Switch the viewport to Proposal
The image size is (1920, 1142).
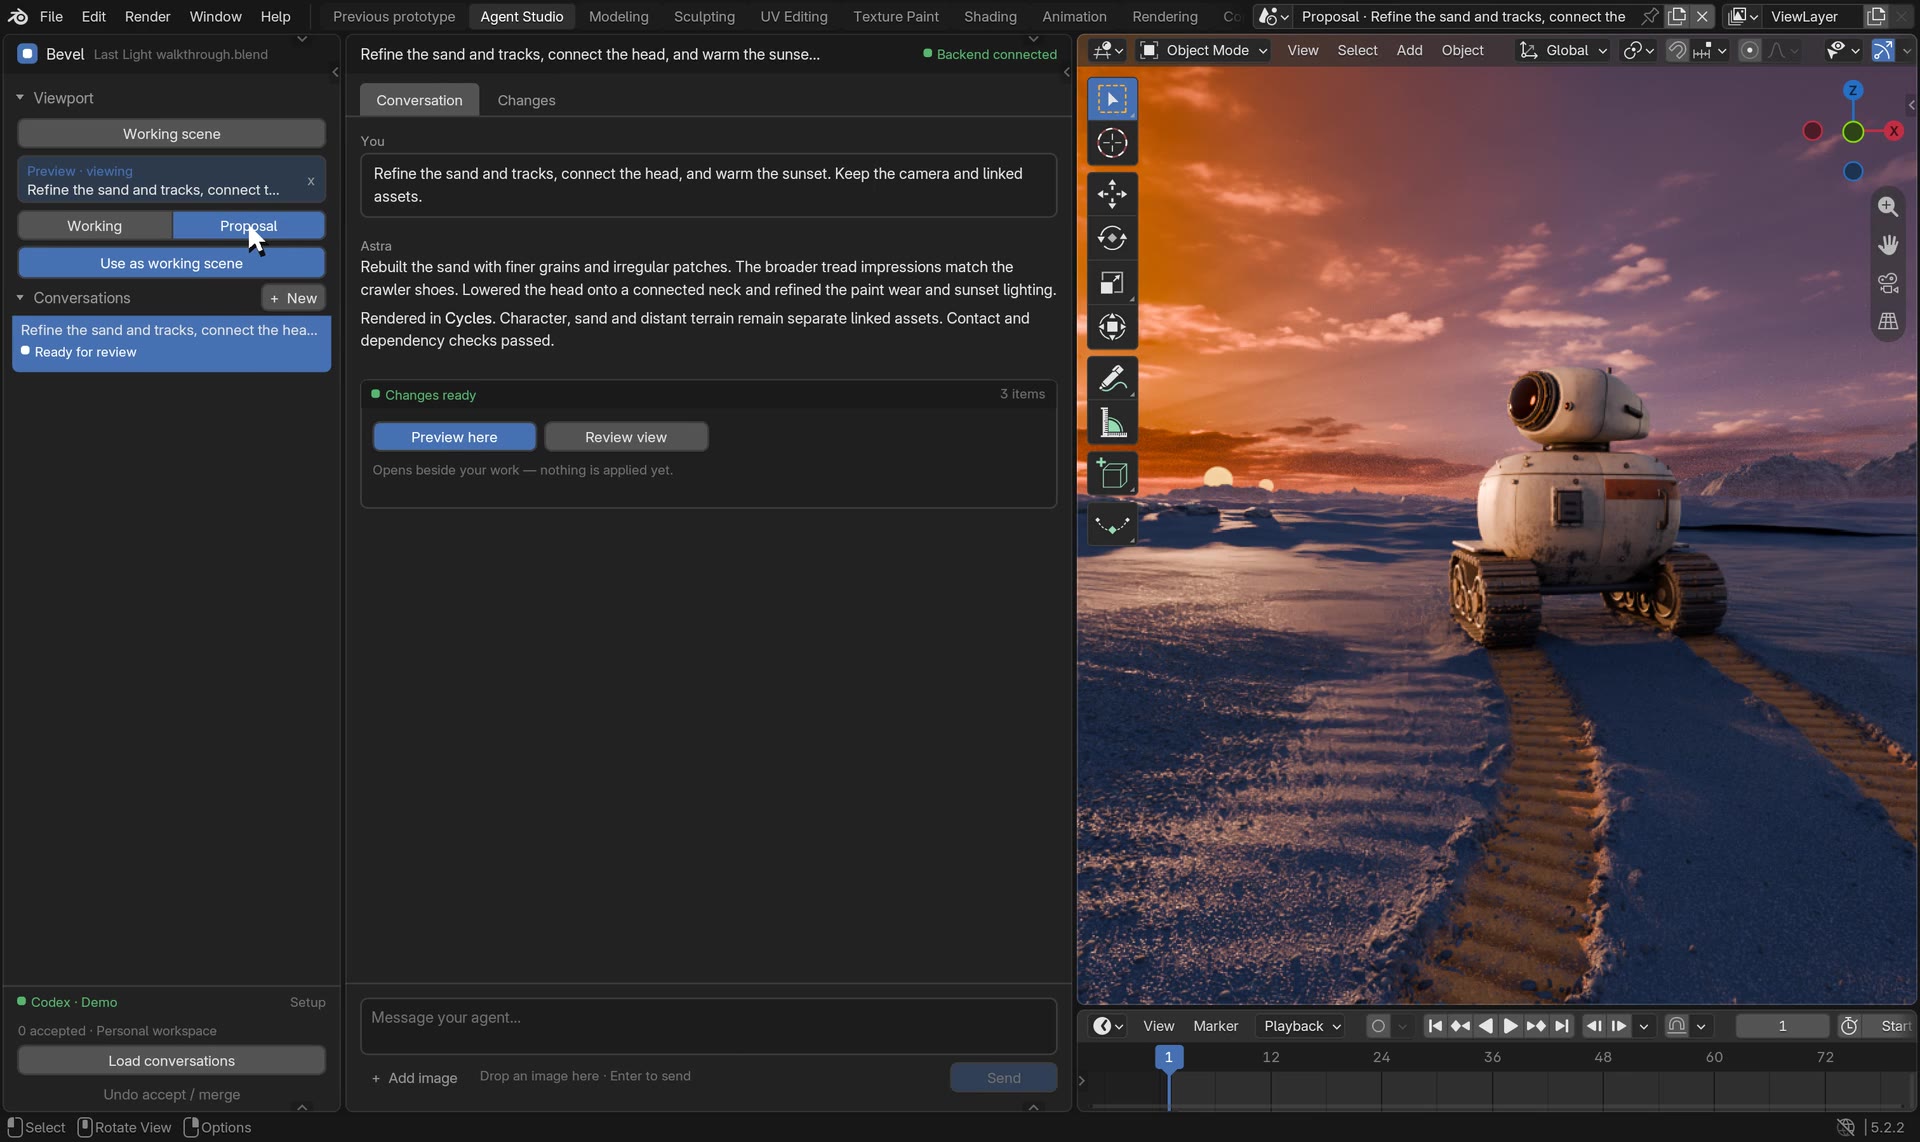pos(248,226)
